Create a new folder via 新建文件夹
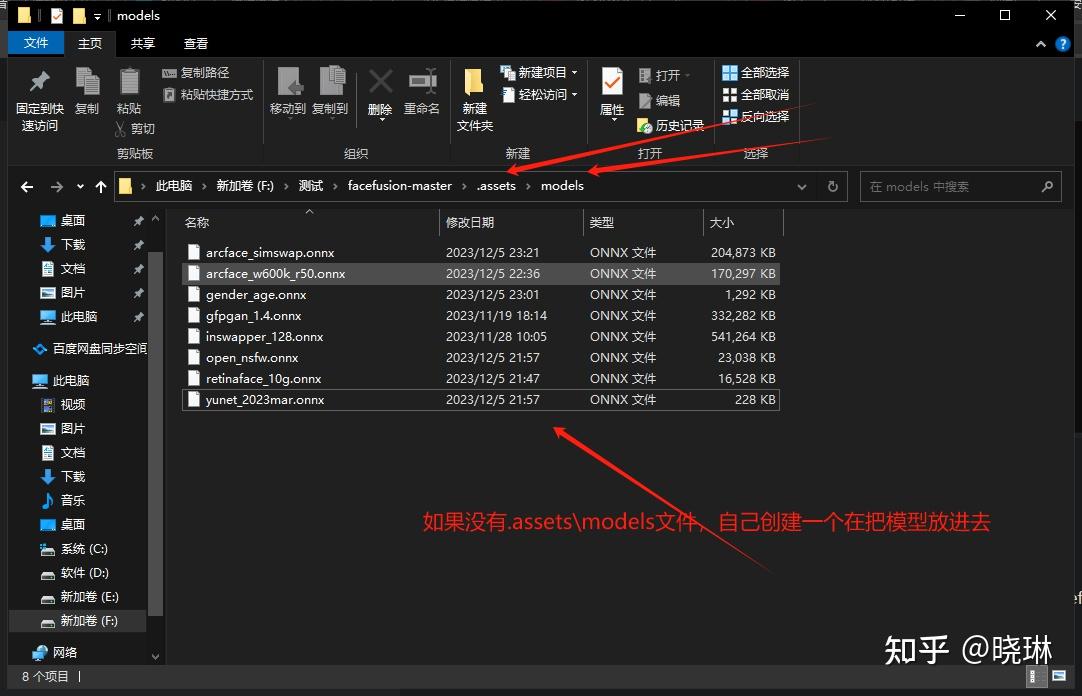 [x=472, y=97]
